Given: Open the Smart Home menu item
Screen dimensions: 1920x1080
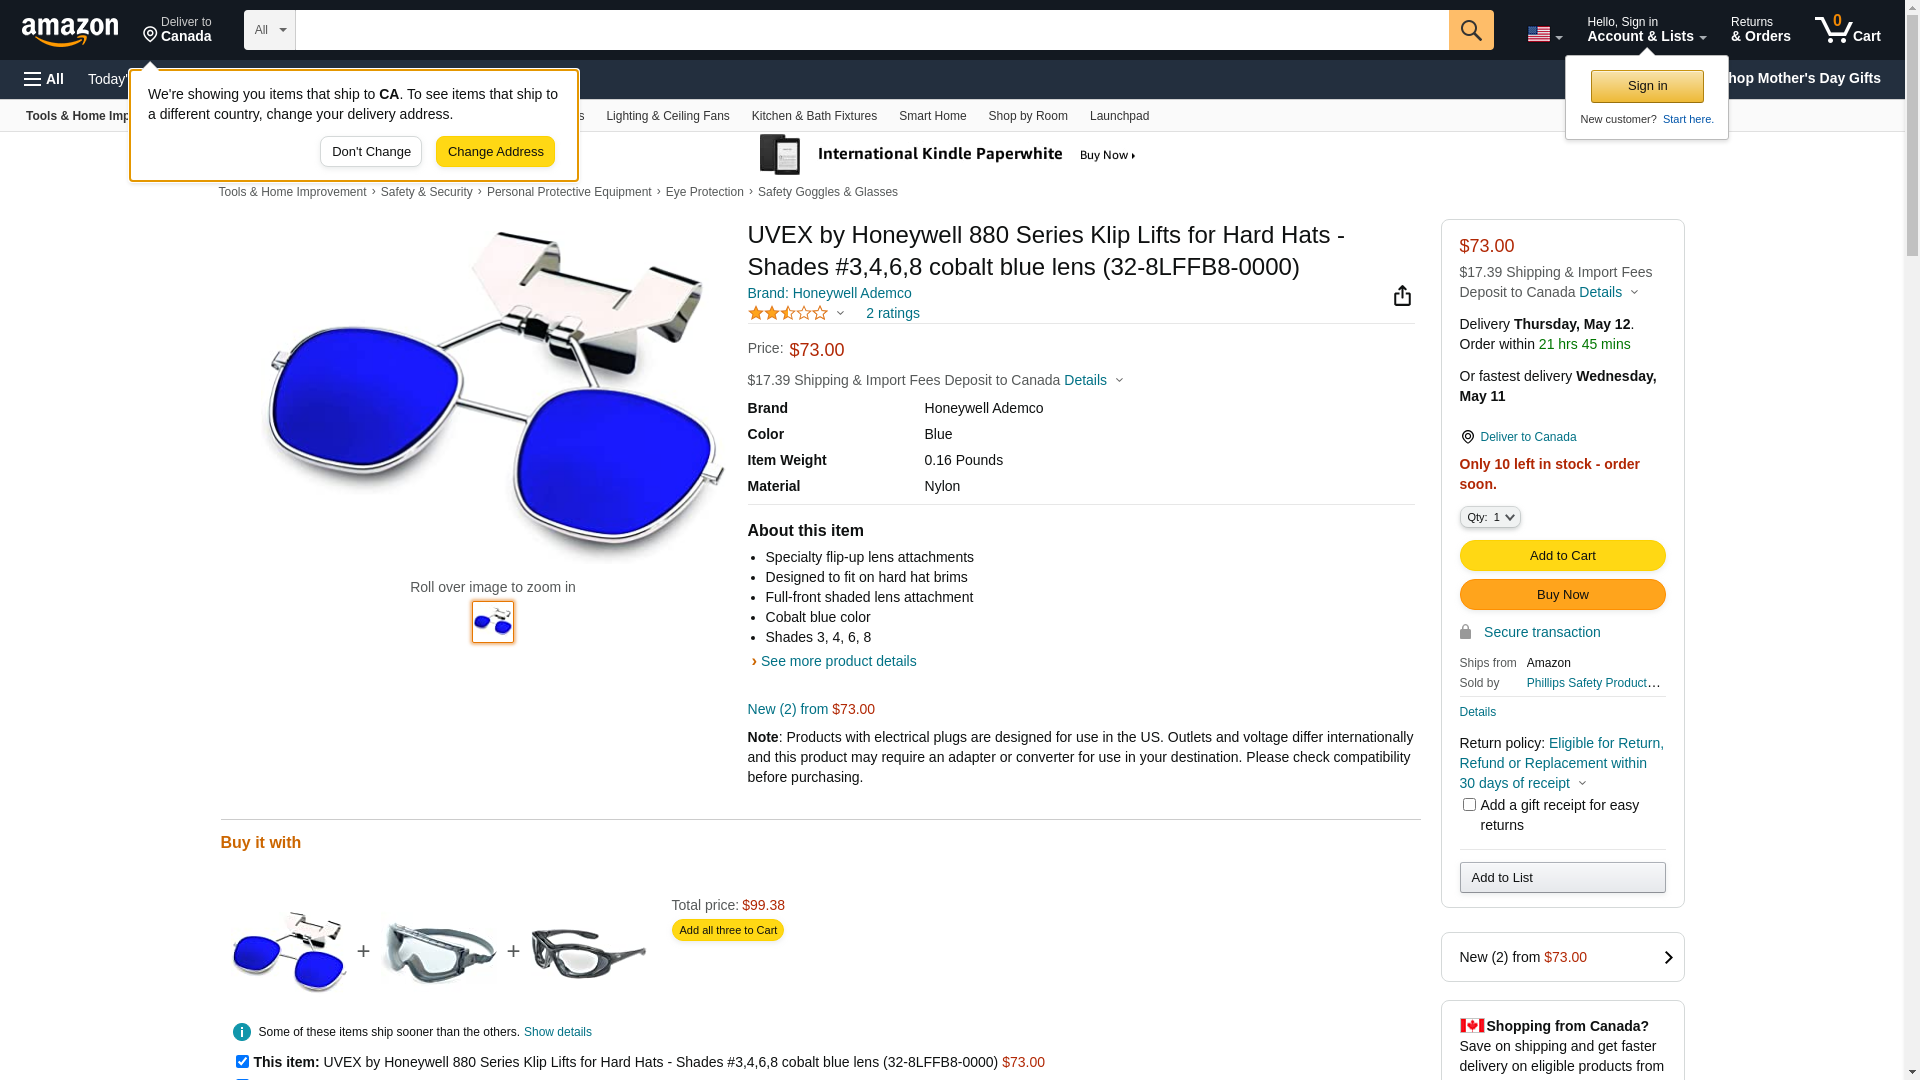Looking at the screenshot, I should point(932,116).
